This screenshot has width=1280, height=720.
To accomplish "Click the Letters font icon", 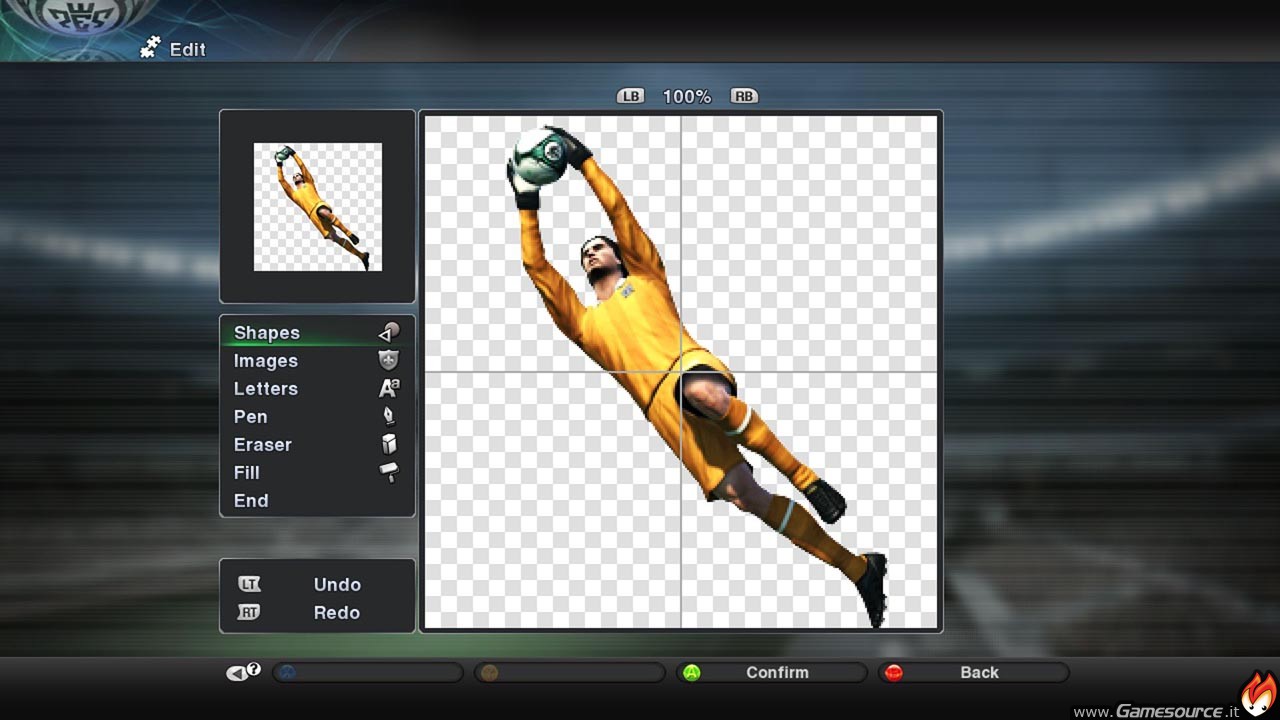I will pyautogui.click(x=389, y=388).
